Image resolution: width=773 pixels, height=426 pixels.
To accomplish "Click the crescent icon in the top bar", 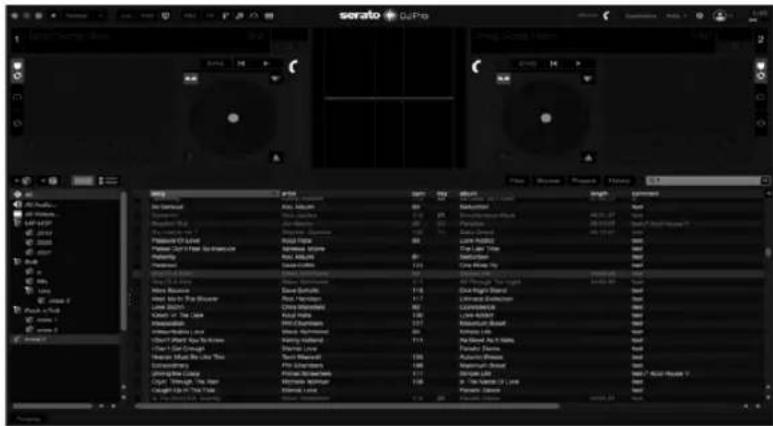I will coord(606,16).
